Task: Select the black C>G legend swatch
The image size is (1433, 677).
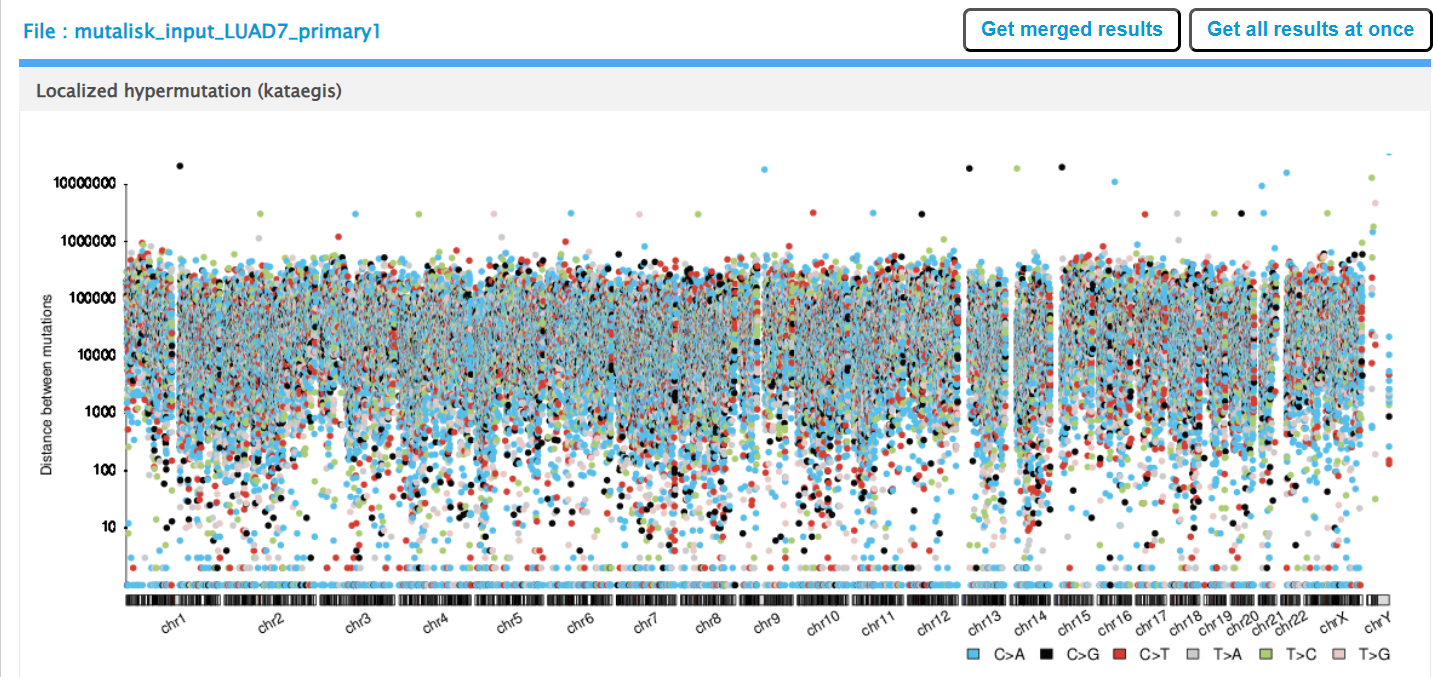Action: tap(1047, 654)
